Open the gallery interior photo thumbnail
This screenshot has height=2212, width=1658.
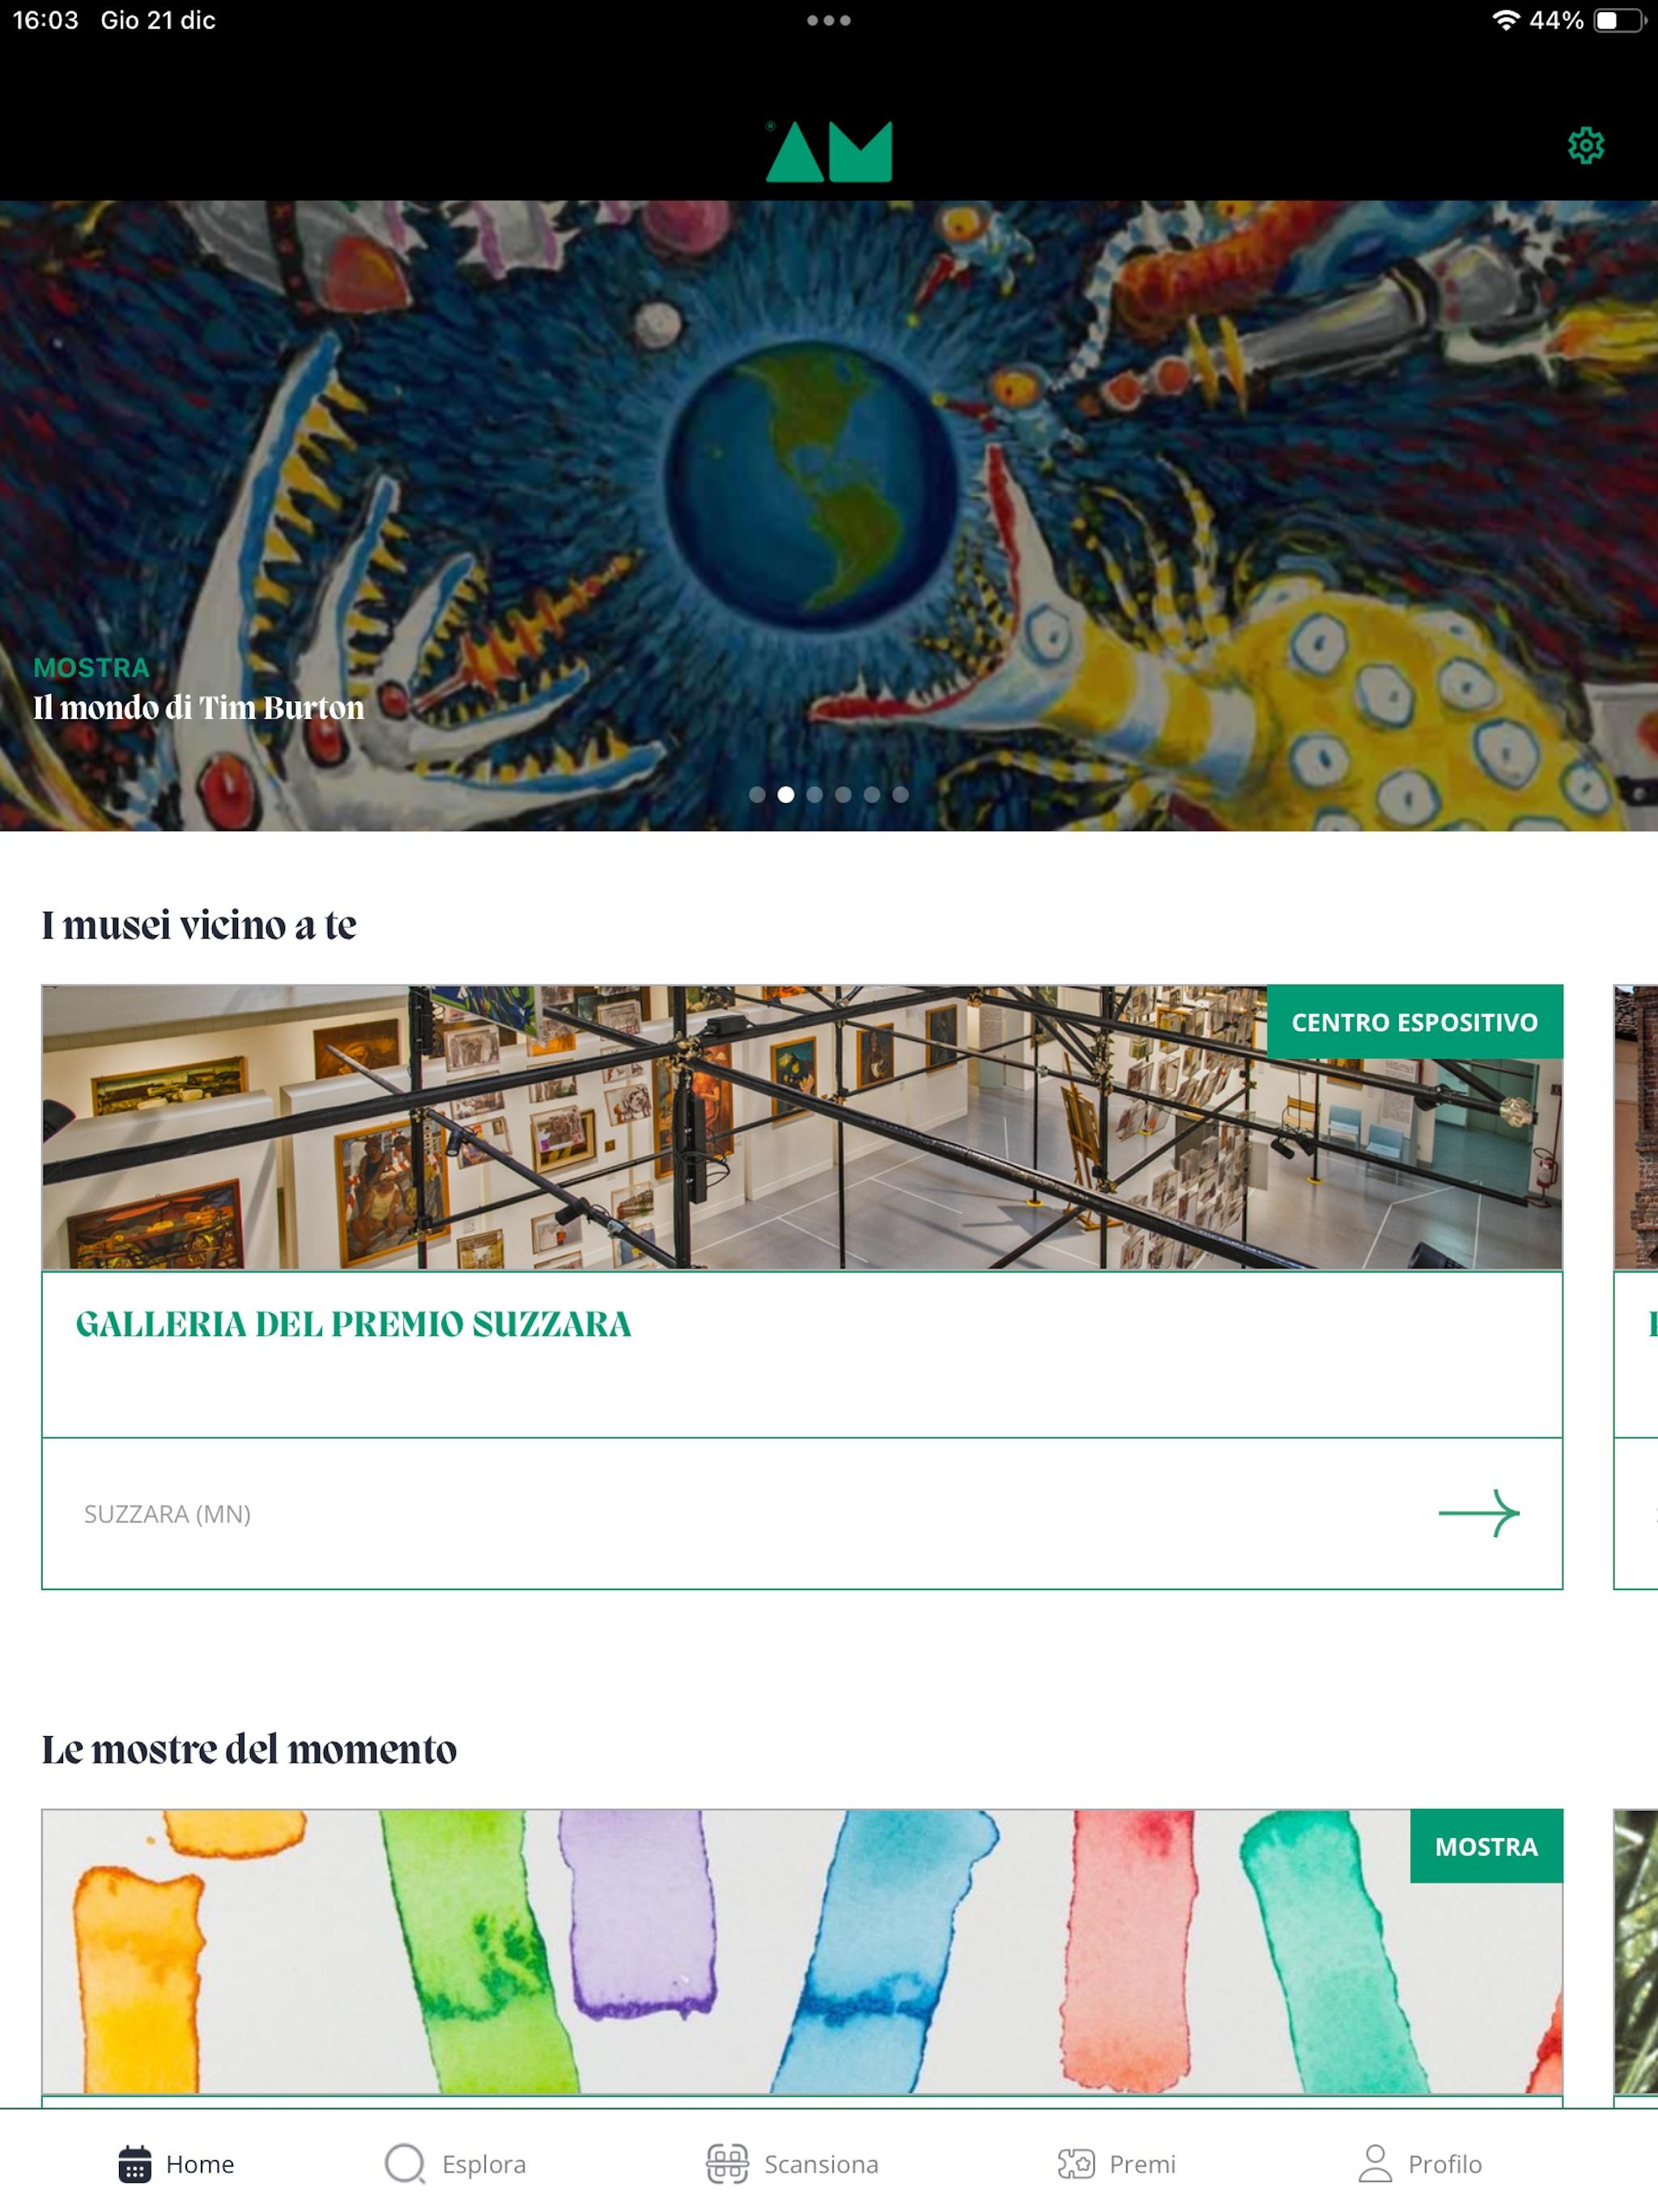pos(802,1127)
